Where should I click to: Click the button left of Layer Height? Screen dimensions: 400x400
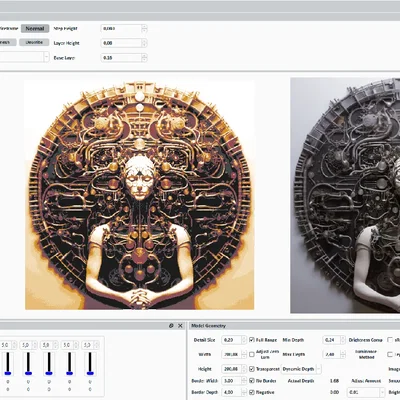[x=34, y=42]
